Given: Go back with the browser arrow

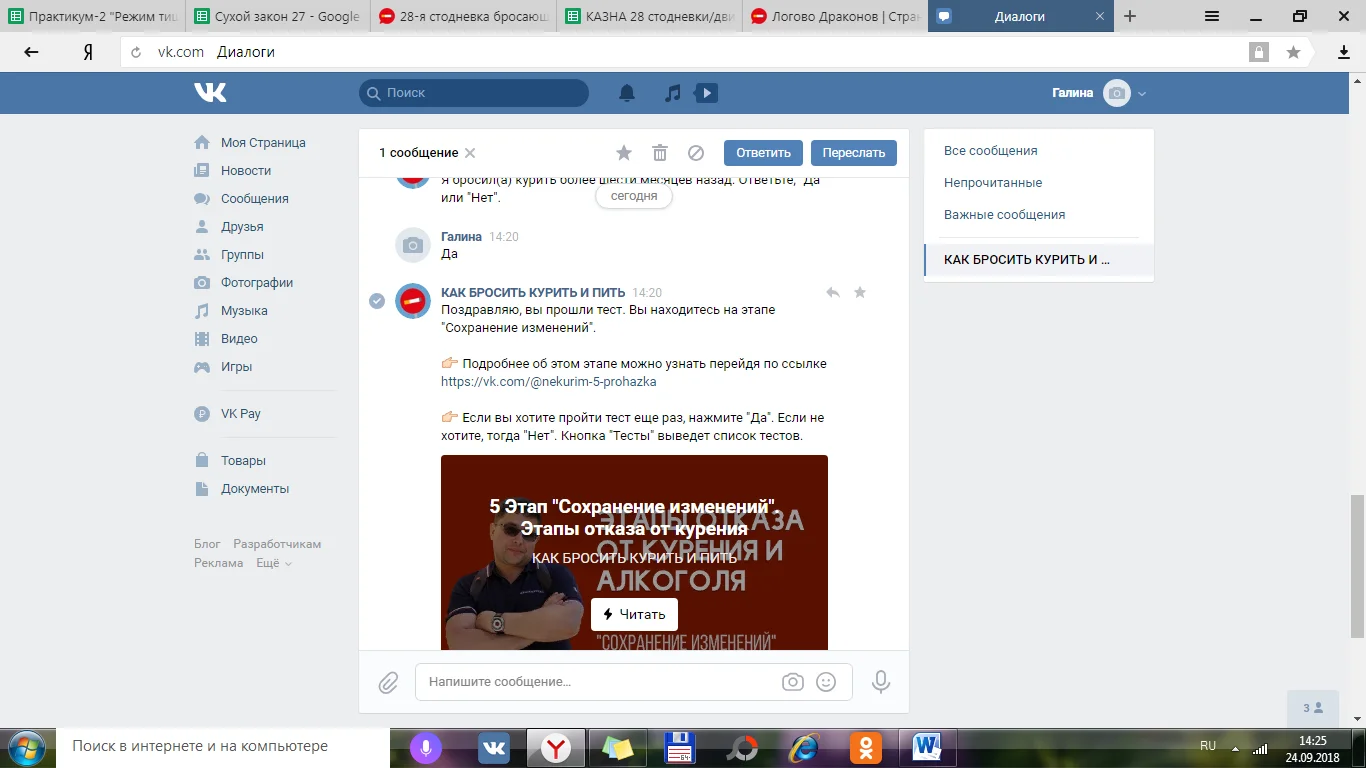Looking at the screenshot, I should pos(31,52).
